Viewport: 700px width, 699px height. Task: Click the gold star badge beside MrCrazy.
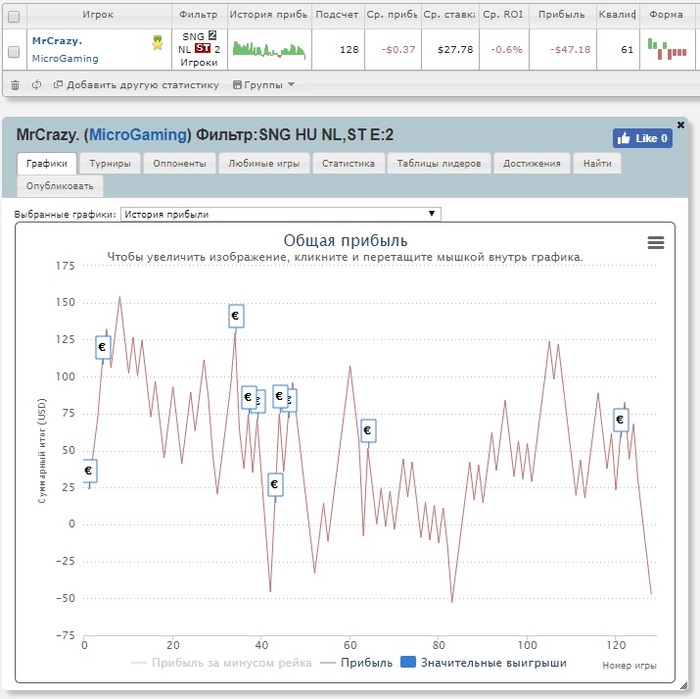click(158, 43)
